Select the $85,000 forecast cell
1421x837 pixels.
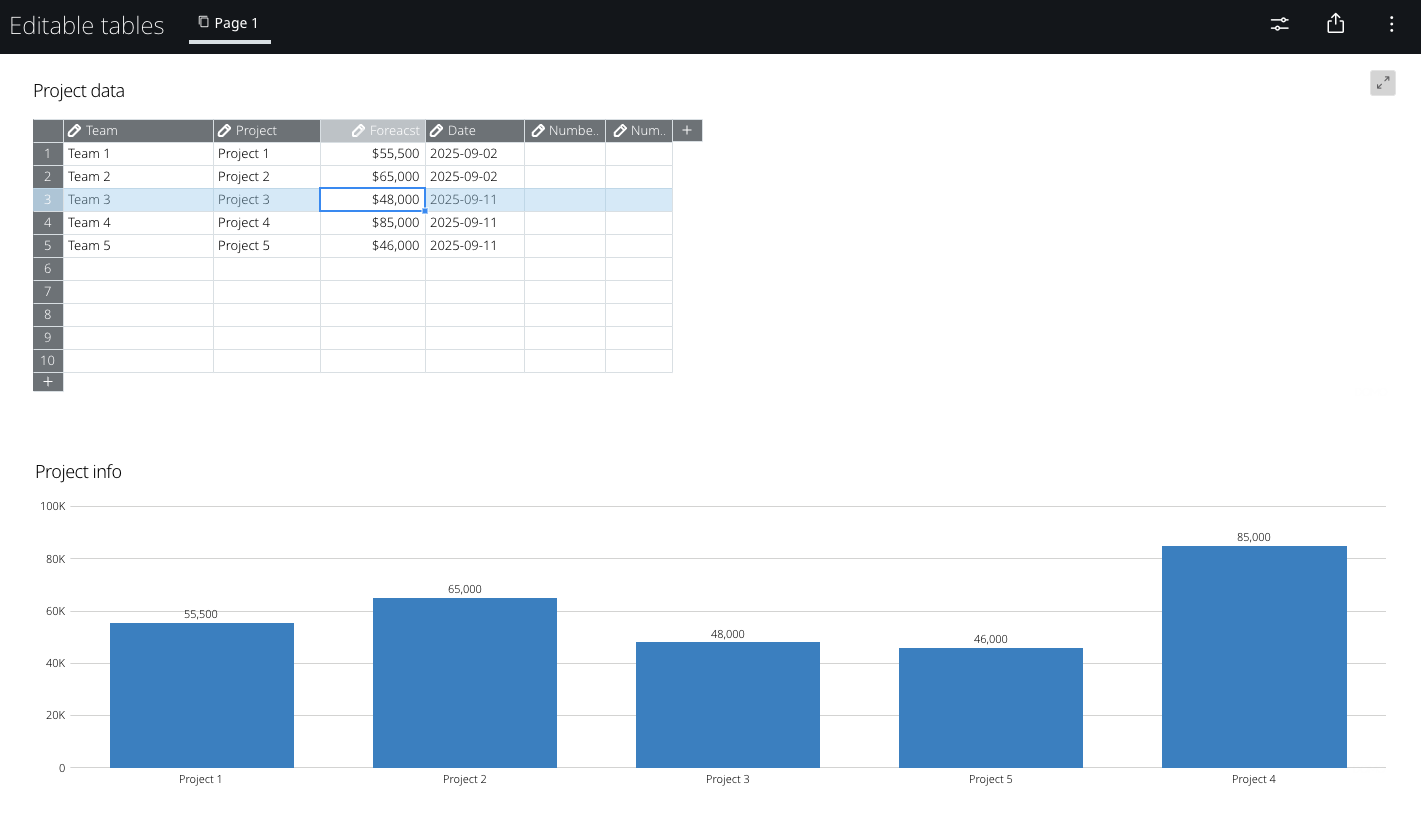[373, 223]
